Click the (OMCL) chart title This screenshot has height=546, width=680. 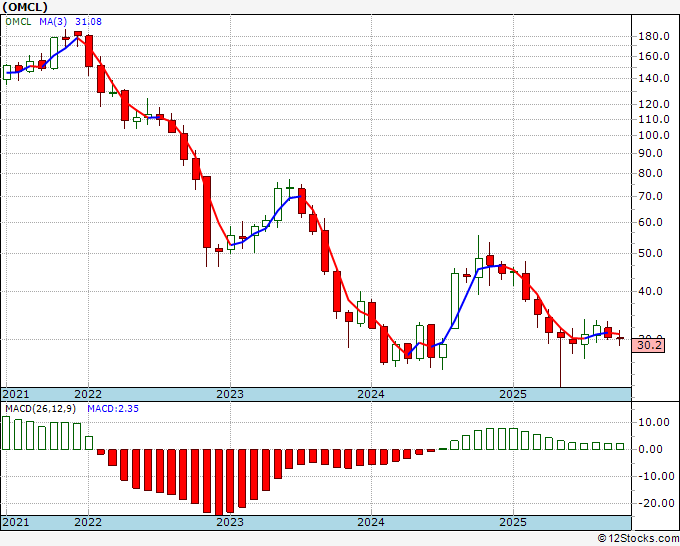point(25,7)
